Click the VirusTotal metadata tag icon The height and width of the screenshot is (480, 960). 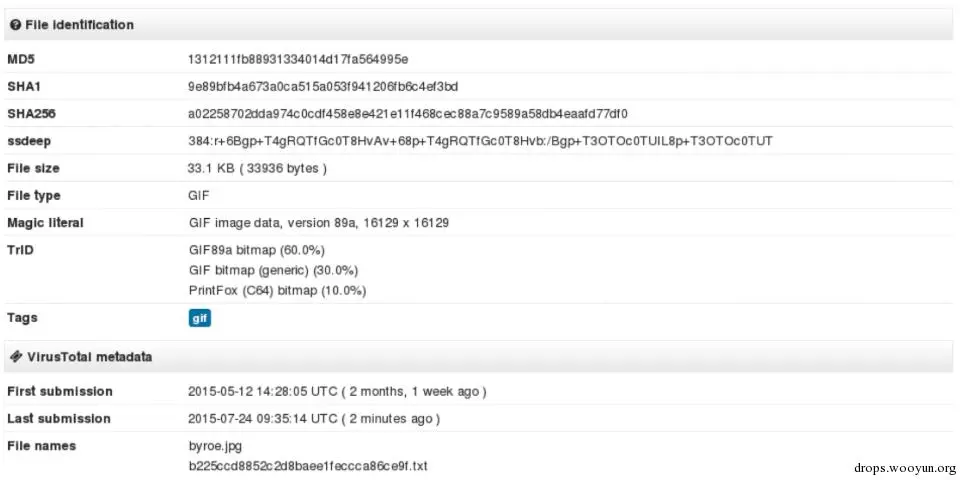click(16, 356)
